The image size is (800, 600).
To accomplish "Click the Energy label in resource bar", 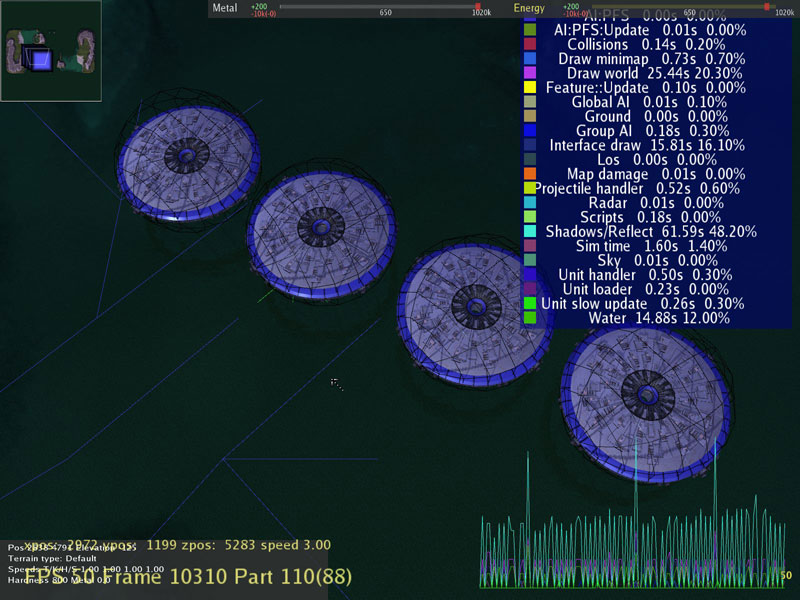I will (x=529, y=8).
